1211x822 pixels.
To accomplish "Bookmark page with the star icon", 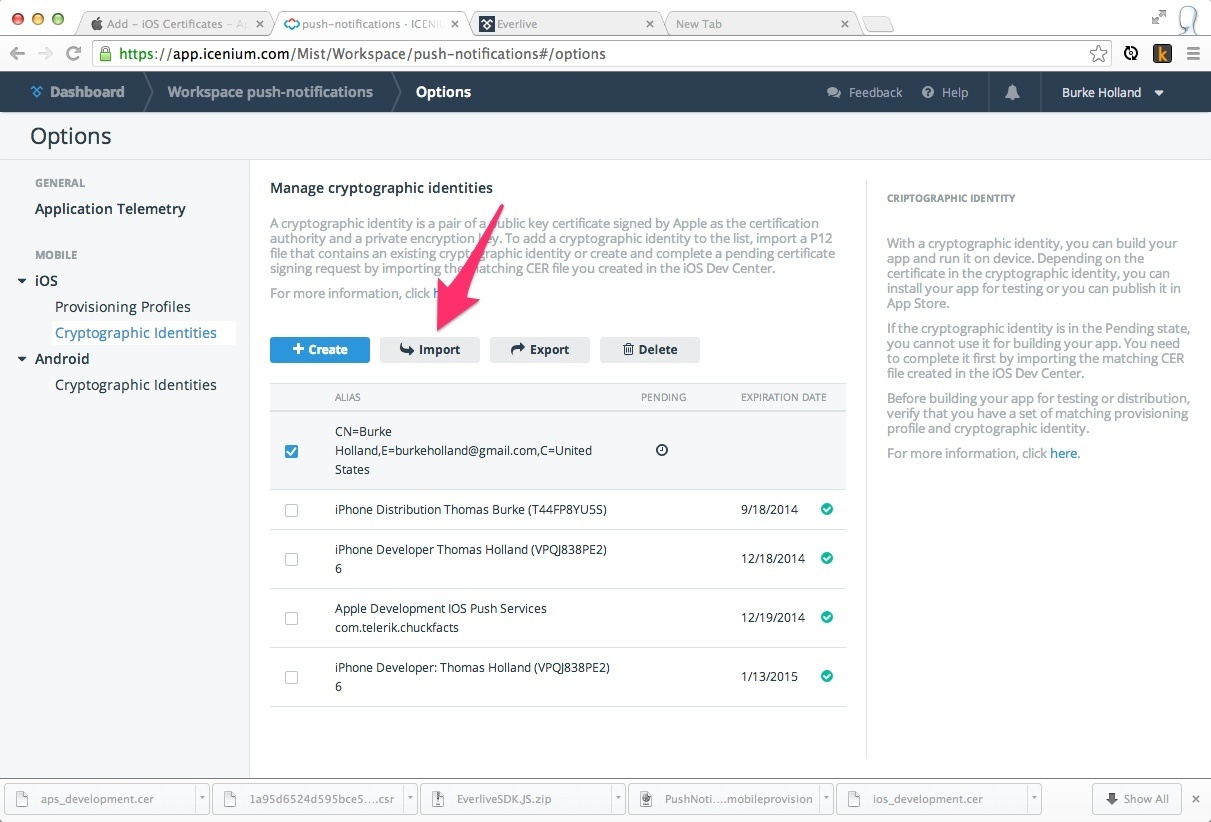I will pyautogui.click(x=1098, y=54).
